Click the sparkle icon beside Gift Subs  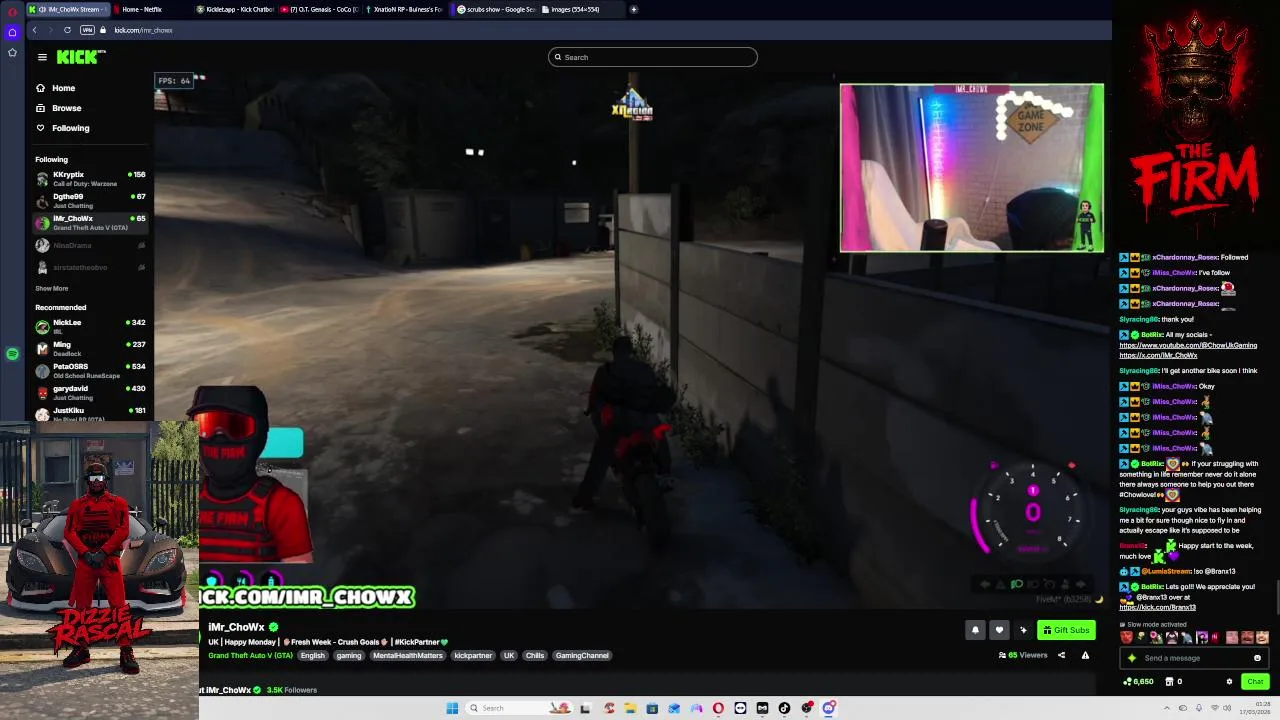tap(1023, 630)
